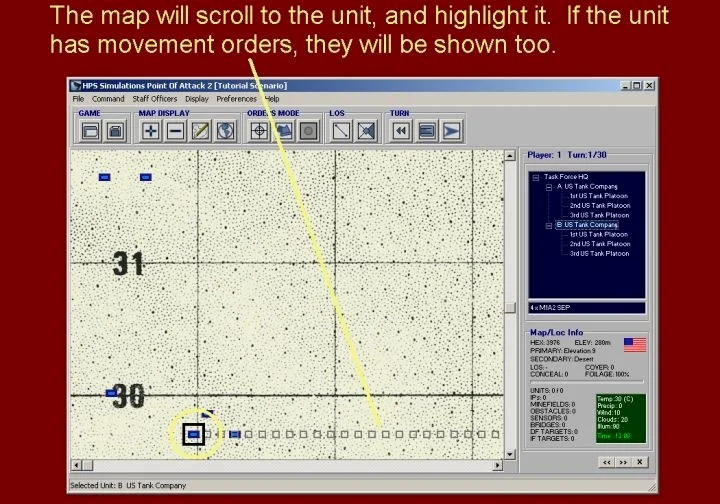Click the 'SECONDARY: Desert' line
Screen dimensions: 720x504
(x=562, y=359)
